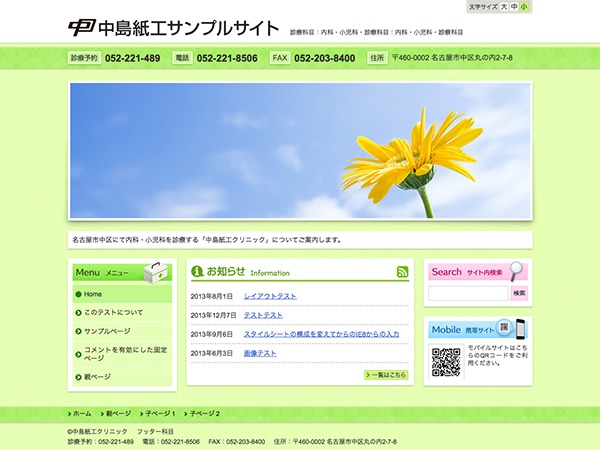
Task: Open the RSS feed icon
Action: click(403, 272)
